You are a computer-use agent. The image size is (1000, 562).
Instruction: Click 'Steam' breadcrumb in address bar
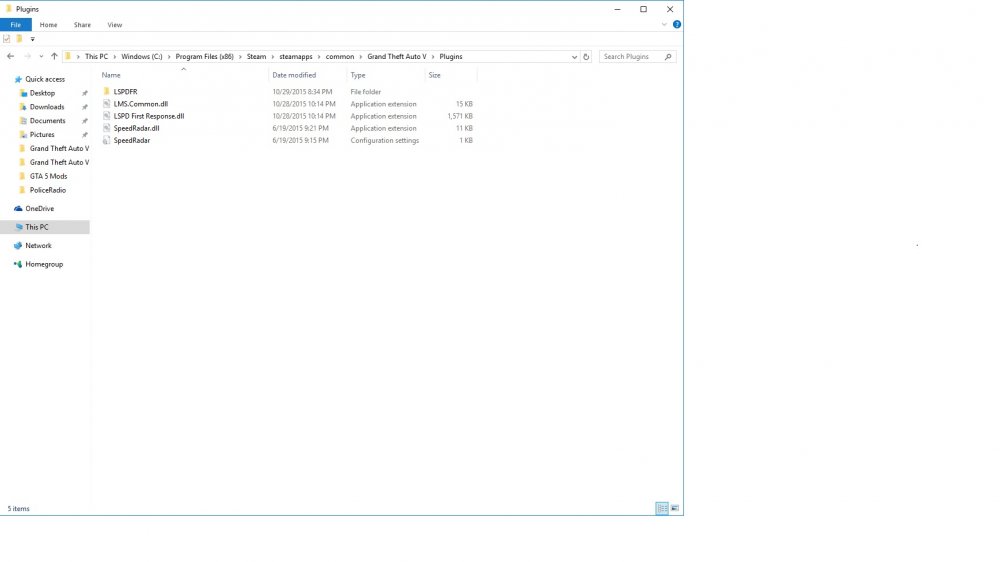tap(256, 57)
